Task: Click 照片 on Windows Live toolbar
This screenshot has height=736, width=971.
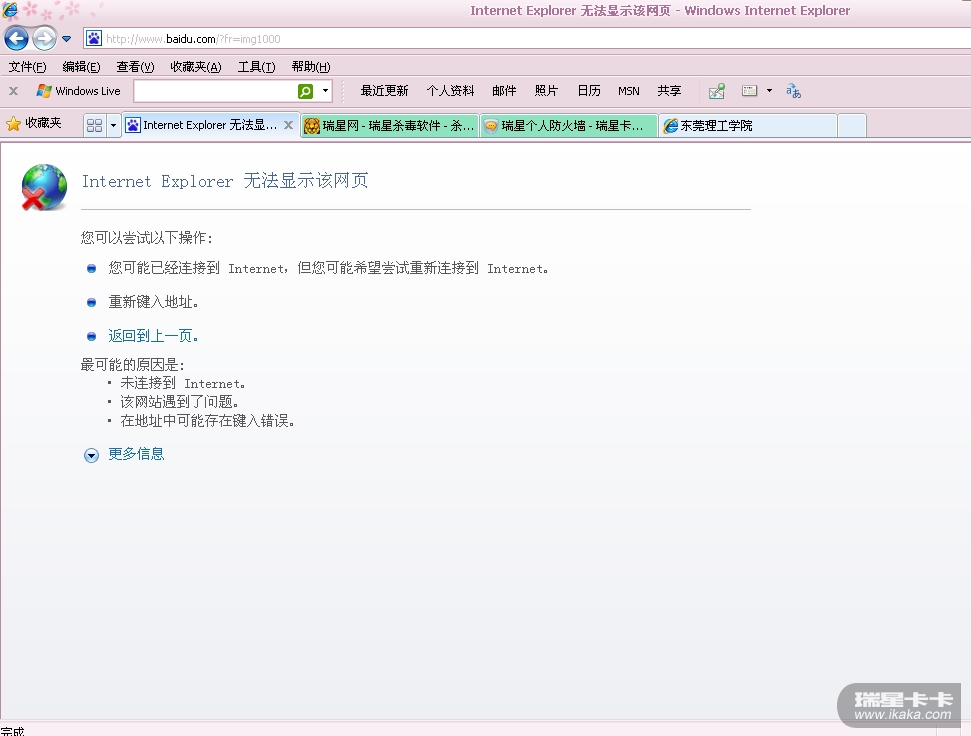Action: pos(546,91)
